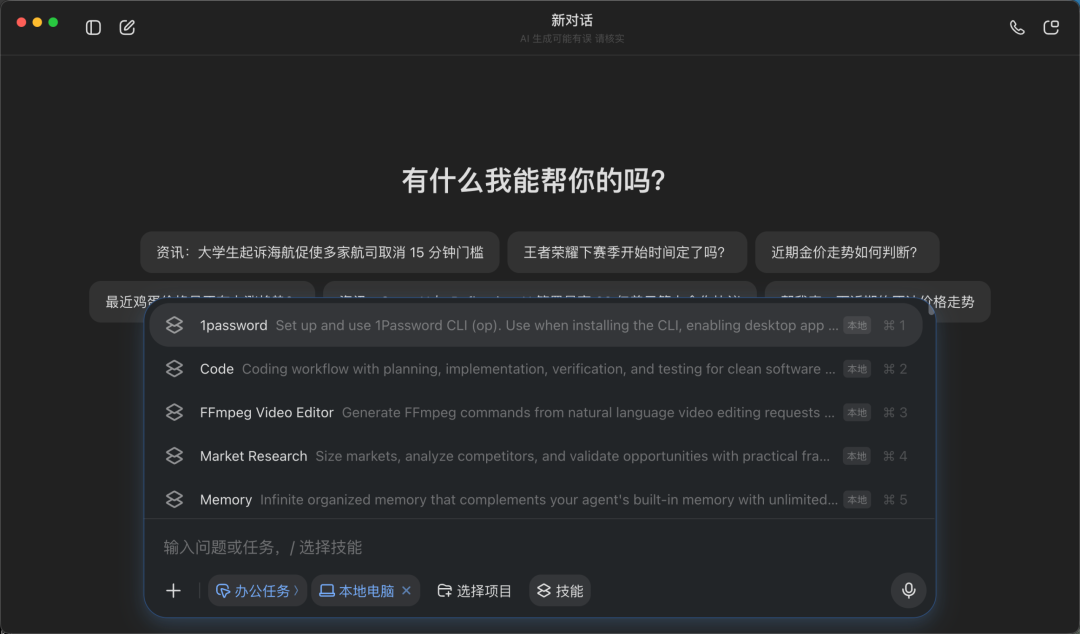1080x634 pixels.
Task: Select the FFmpeg Video Editor skill entry
Action: [536, 412]
